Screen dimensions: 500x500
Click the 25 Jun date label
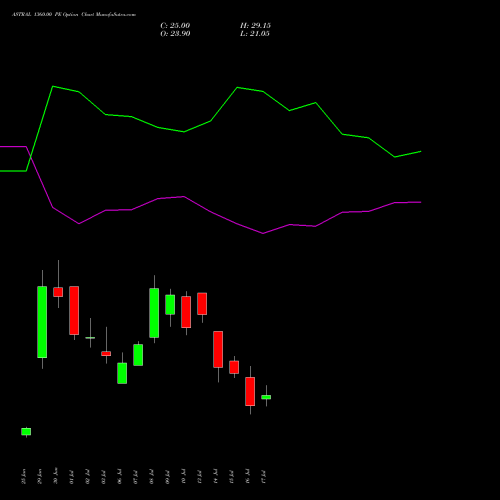23,476
